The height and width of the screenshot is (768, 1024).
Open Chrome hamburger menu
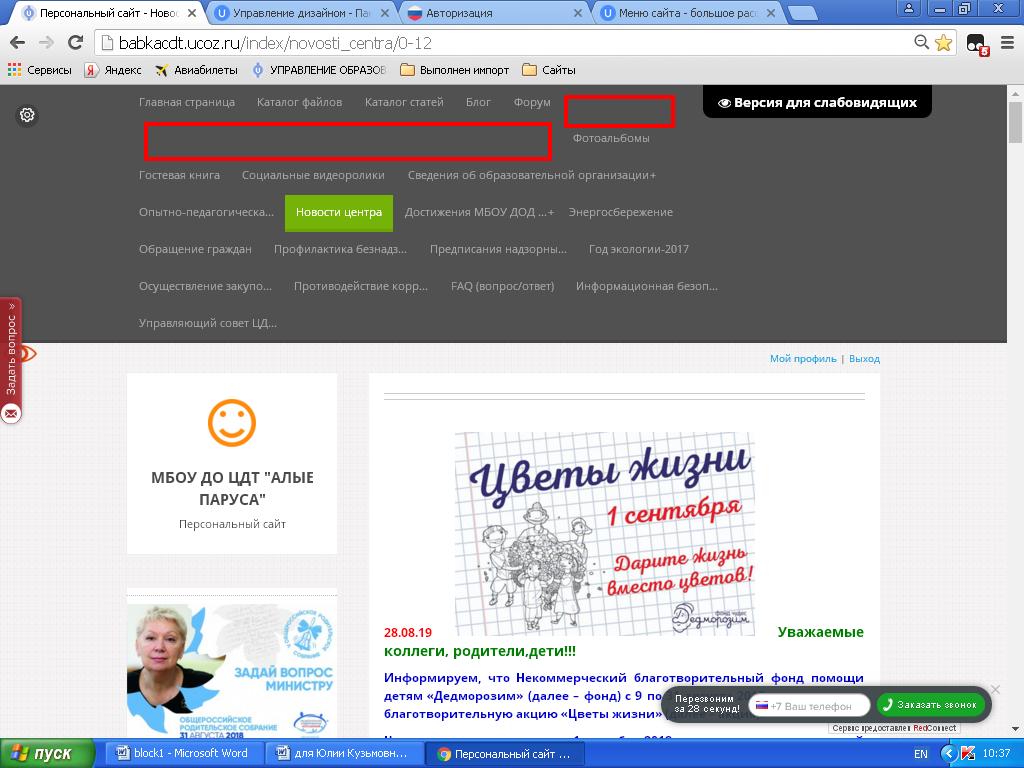coord(1008,43)
